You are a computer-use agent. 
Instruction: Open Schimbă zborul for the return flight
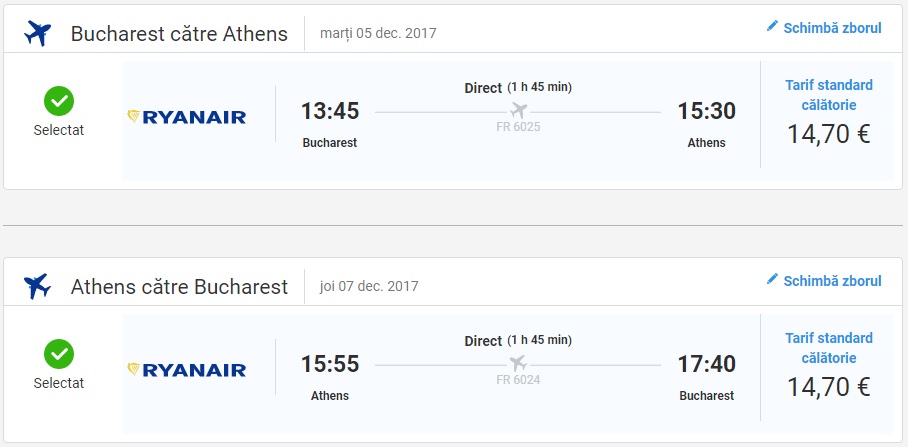[832, 281]
